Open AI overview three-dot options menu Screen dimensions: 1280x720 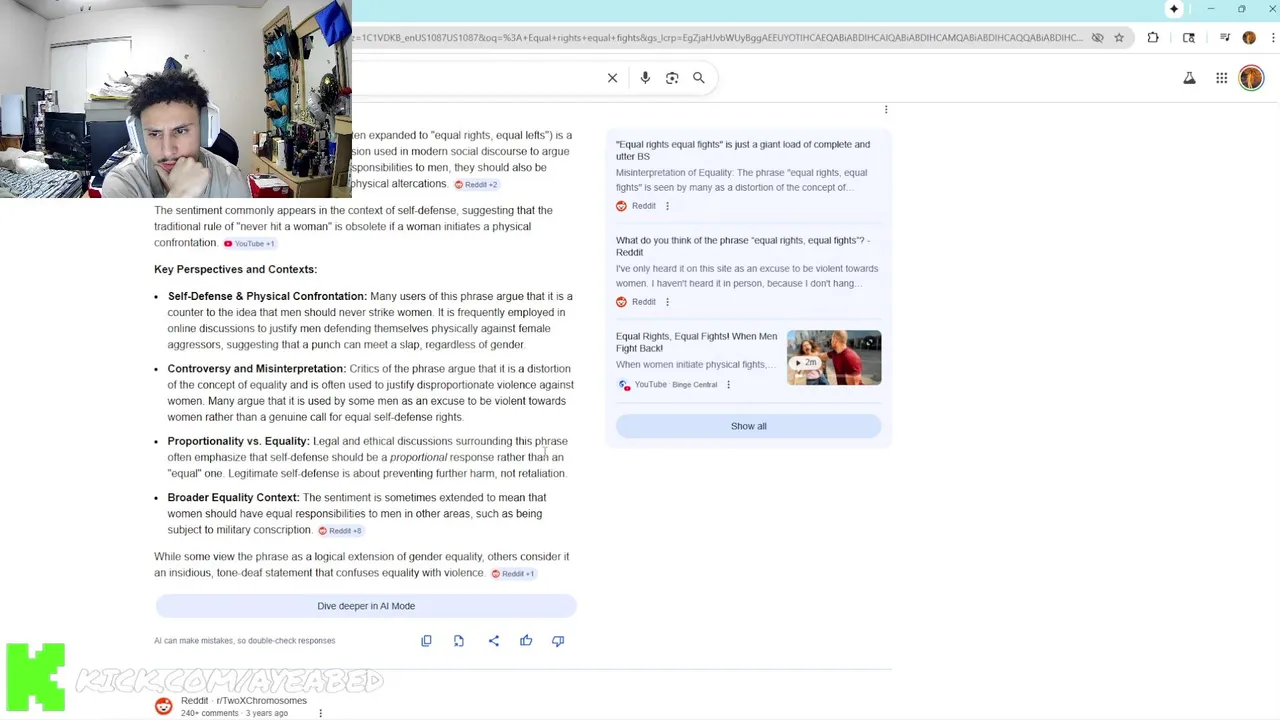886,109
